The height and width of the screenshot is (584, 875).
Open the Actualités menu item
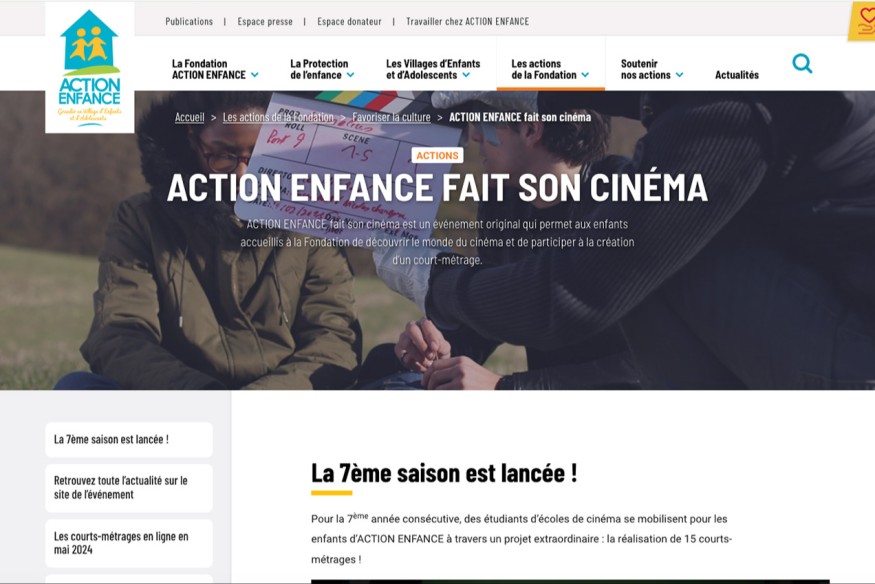pos(737,75)
